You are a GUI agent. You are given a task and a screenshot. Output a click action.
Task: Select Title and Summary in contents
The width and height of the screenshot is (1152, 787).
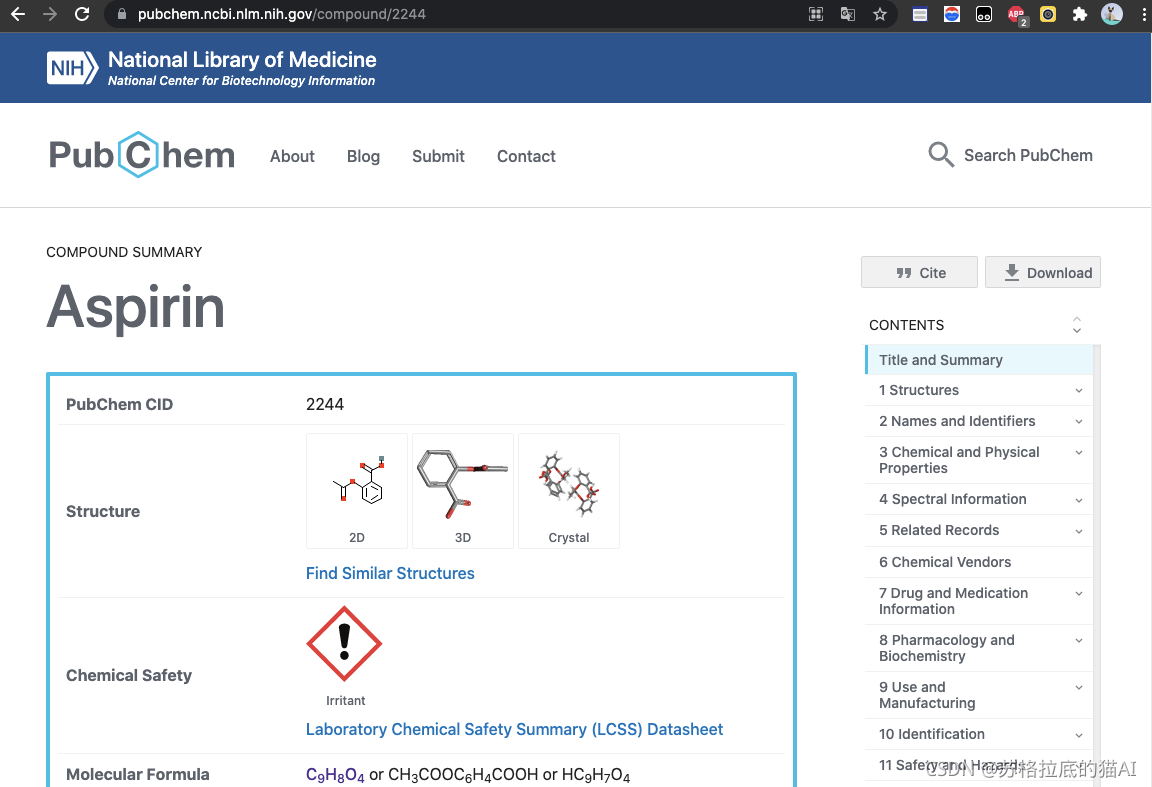pos(979,360)
